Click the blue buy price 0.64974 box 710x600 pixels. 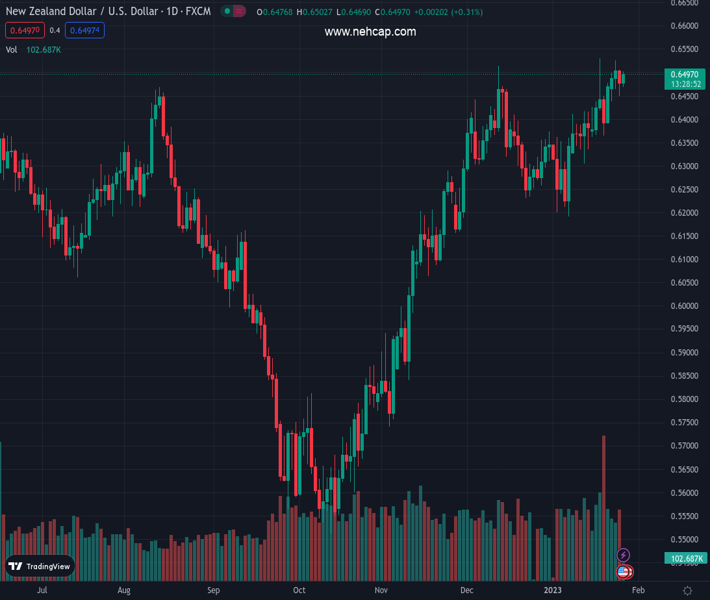click(x=85, y=31)
